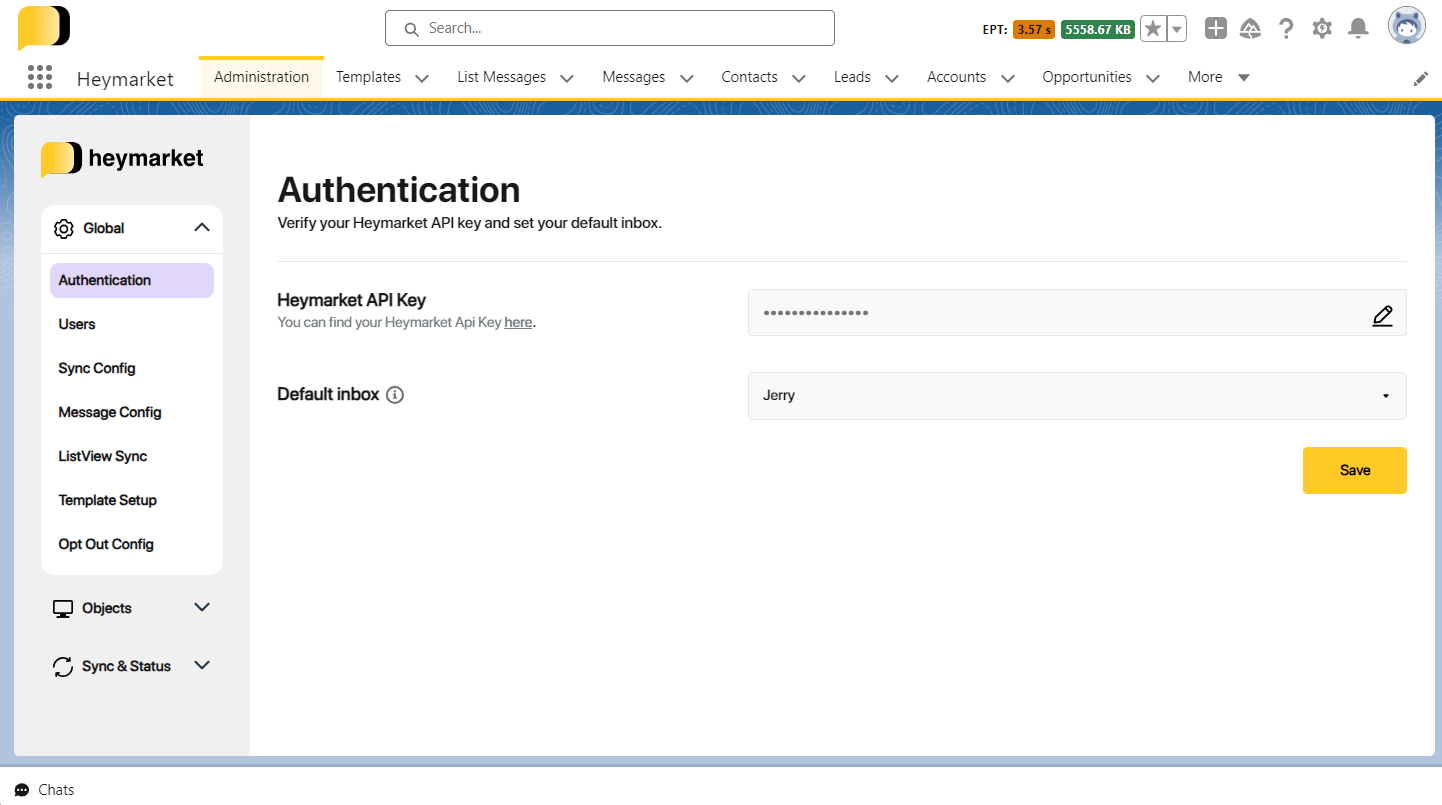Click the search bar magnifier icon
The height and width of the screenshot is (805, 1442).
point(411,29)
